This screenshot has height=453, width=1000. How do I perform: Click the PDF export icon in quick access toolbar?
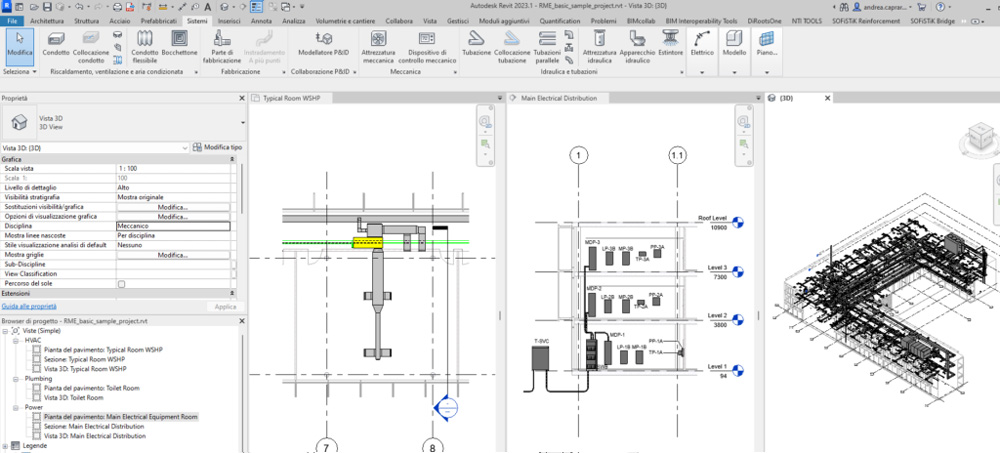tap(131, 7)
